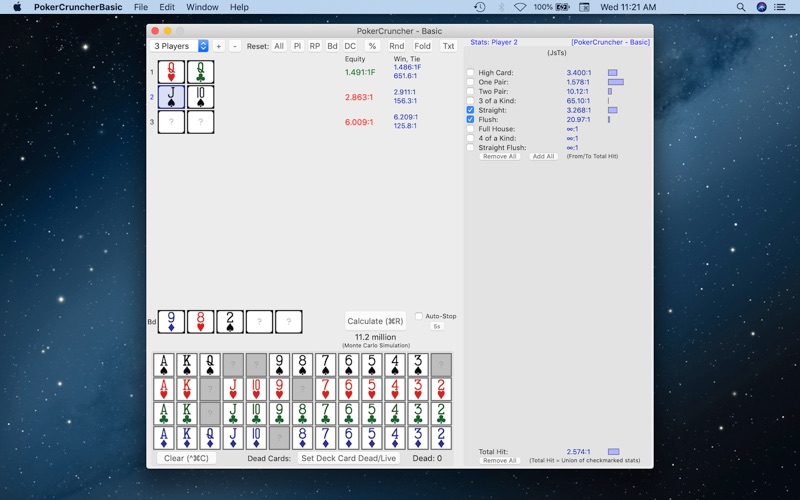Open the File menu
The image size is (800, 500).
[141, 7]
